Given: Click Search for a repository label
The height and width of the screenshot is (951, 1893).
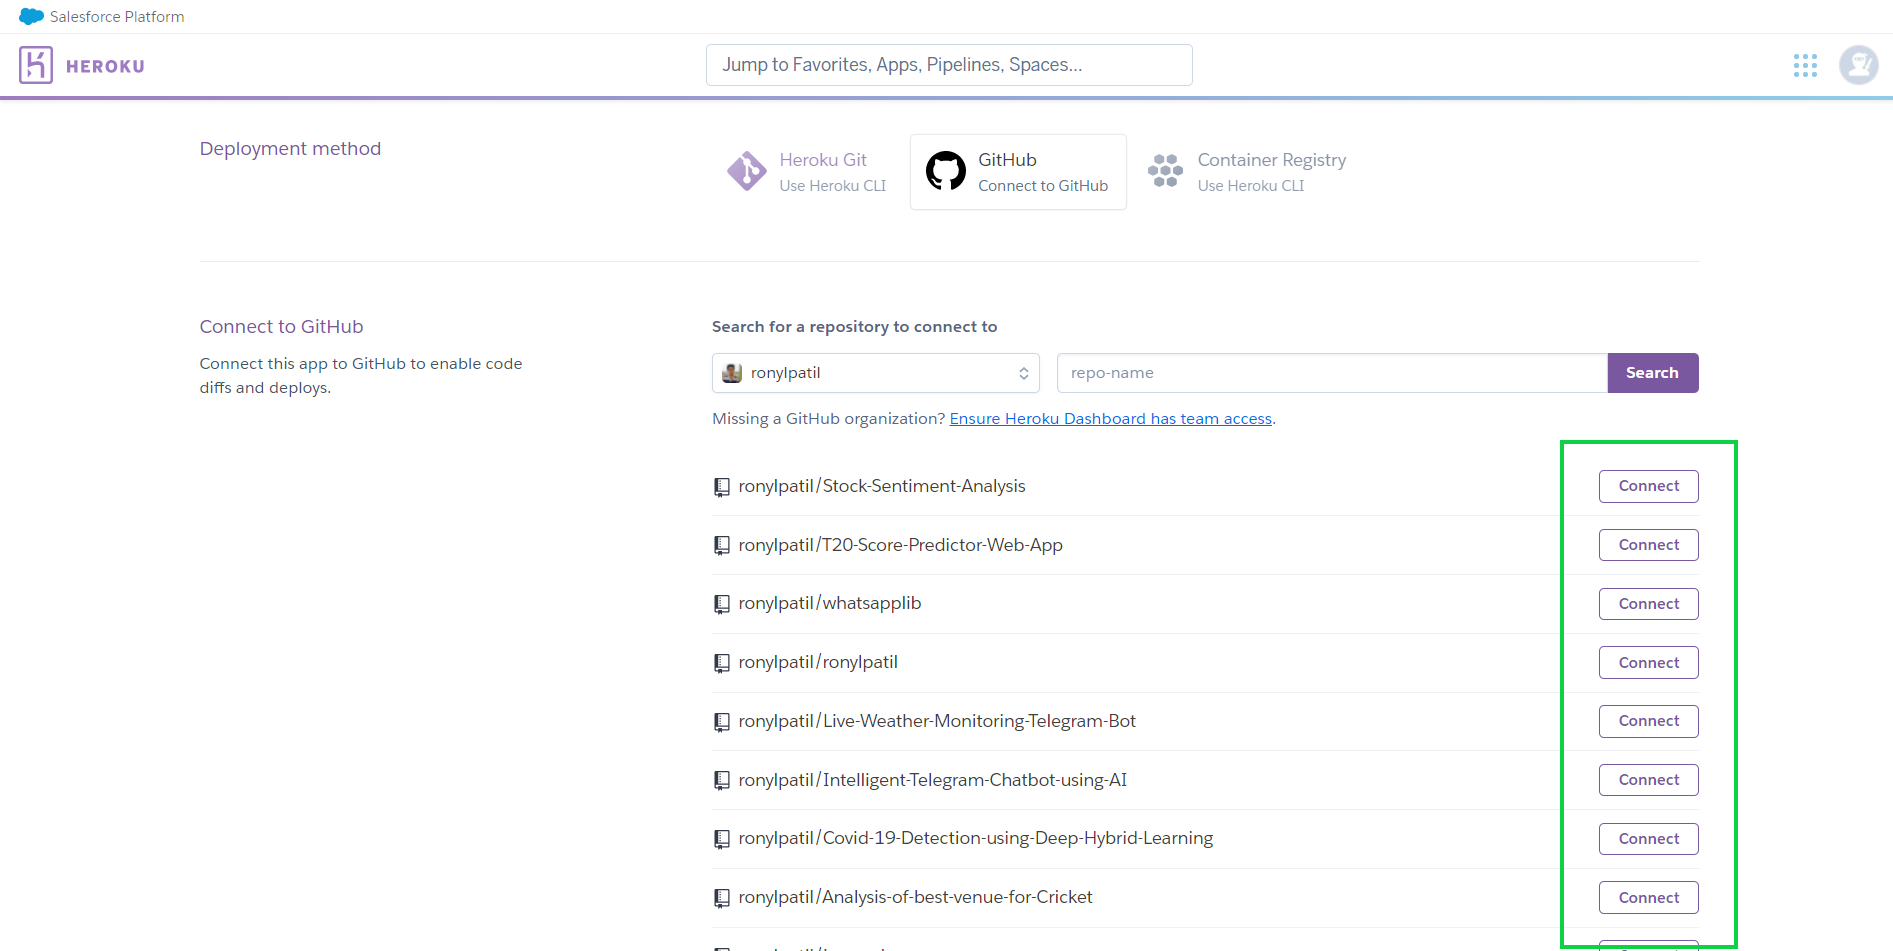Looking at the screenshot, I should (854, 327).
